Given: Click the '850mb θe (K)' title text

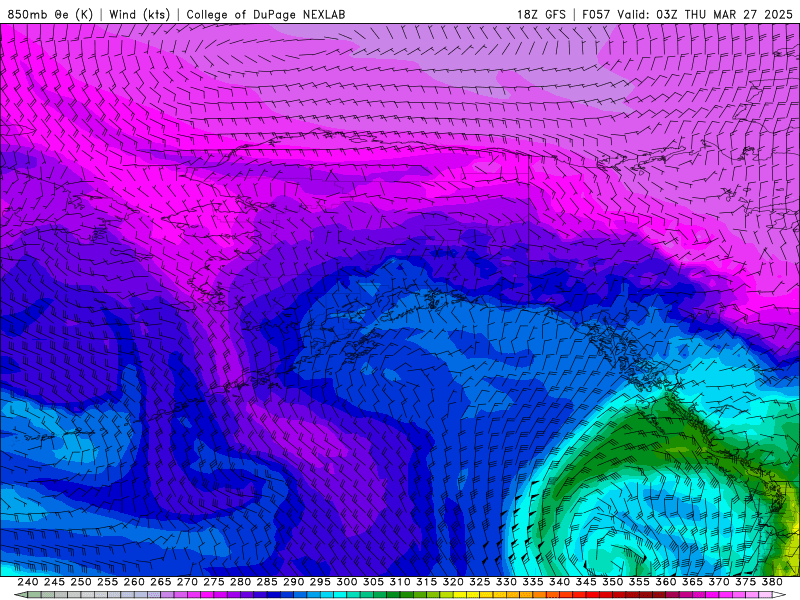Looking at the screenshot, I should [50, 14].
